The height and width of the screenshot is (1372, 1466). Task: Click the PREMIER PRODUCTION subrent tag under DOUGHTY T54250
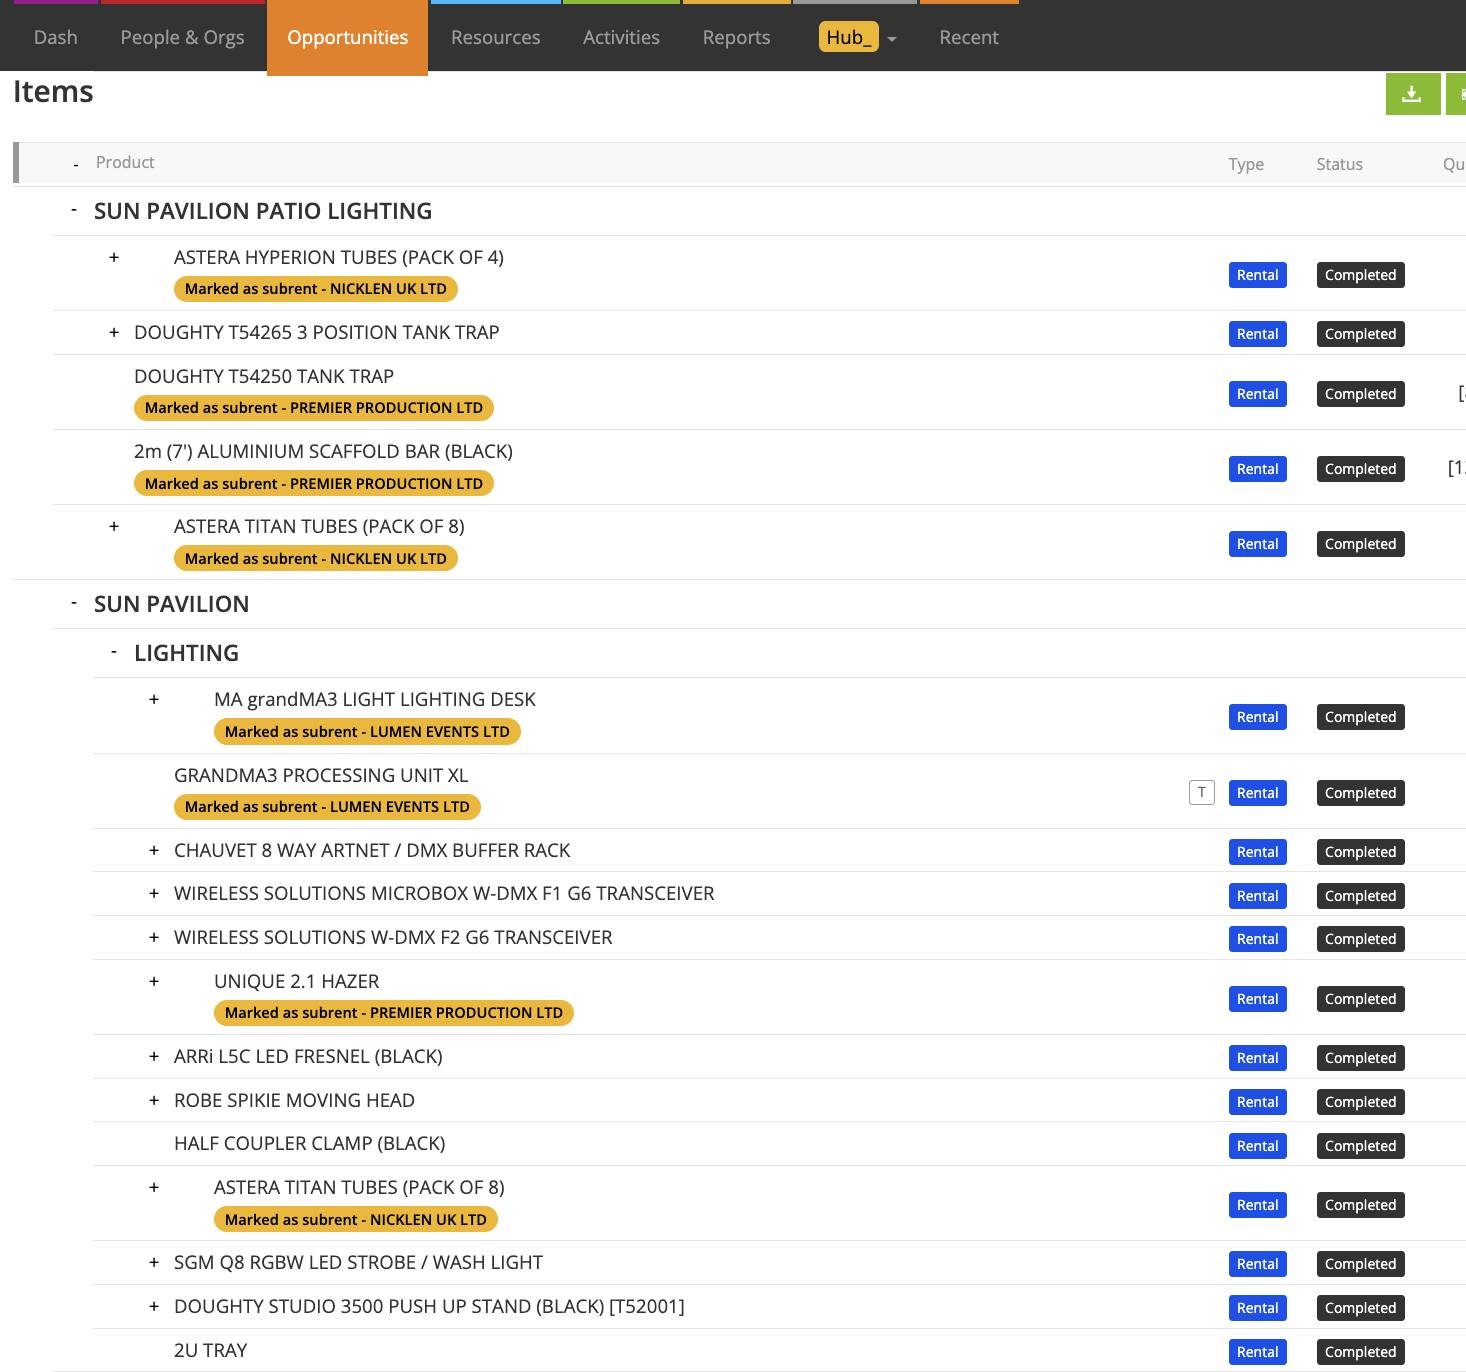coord(314,408)
